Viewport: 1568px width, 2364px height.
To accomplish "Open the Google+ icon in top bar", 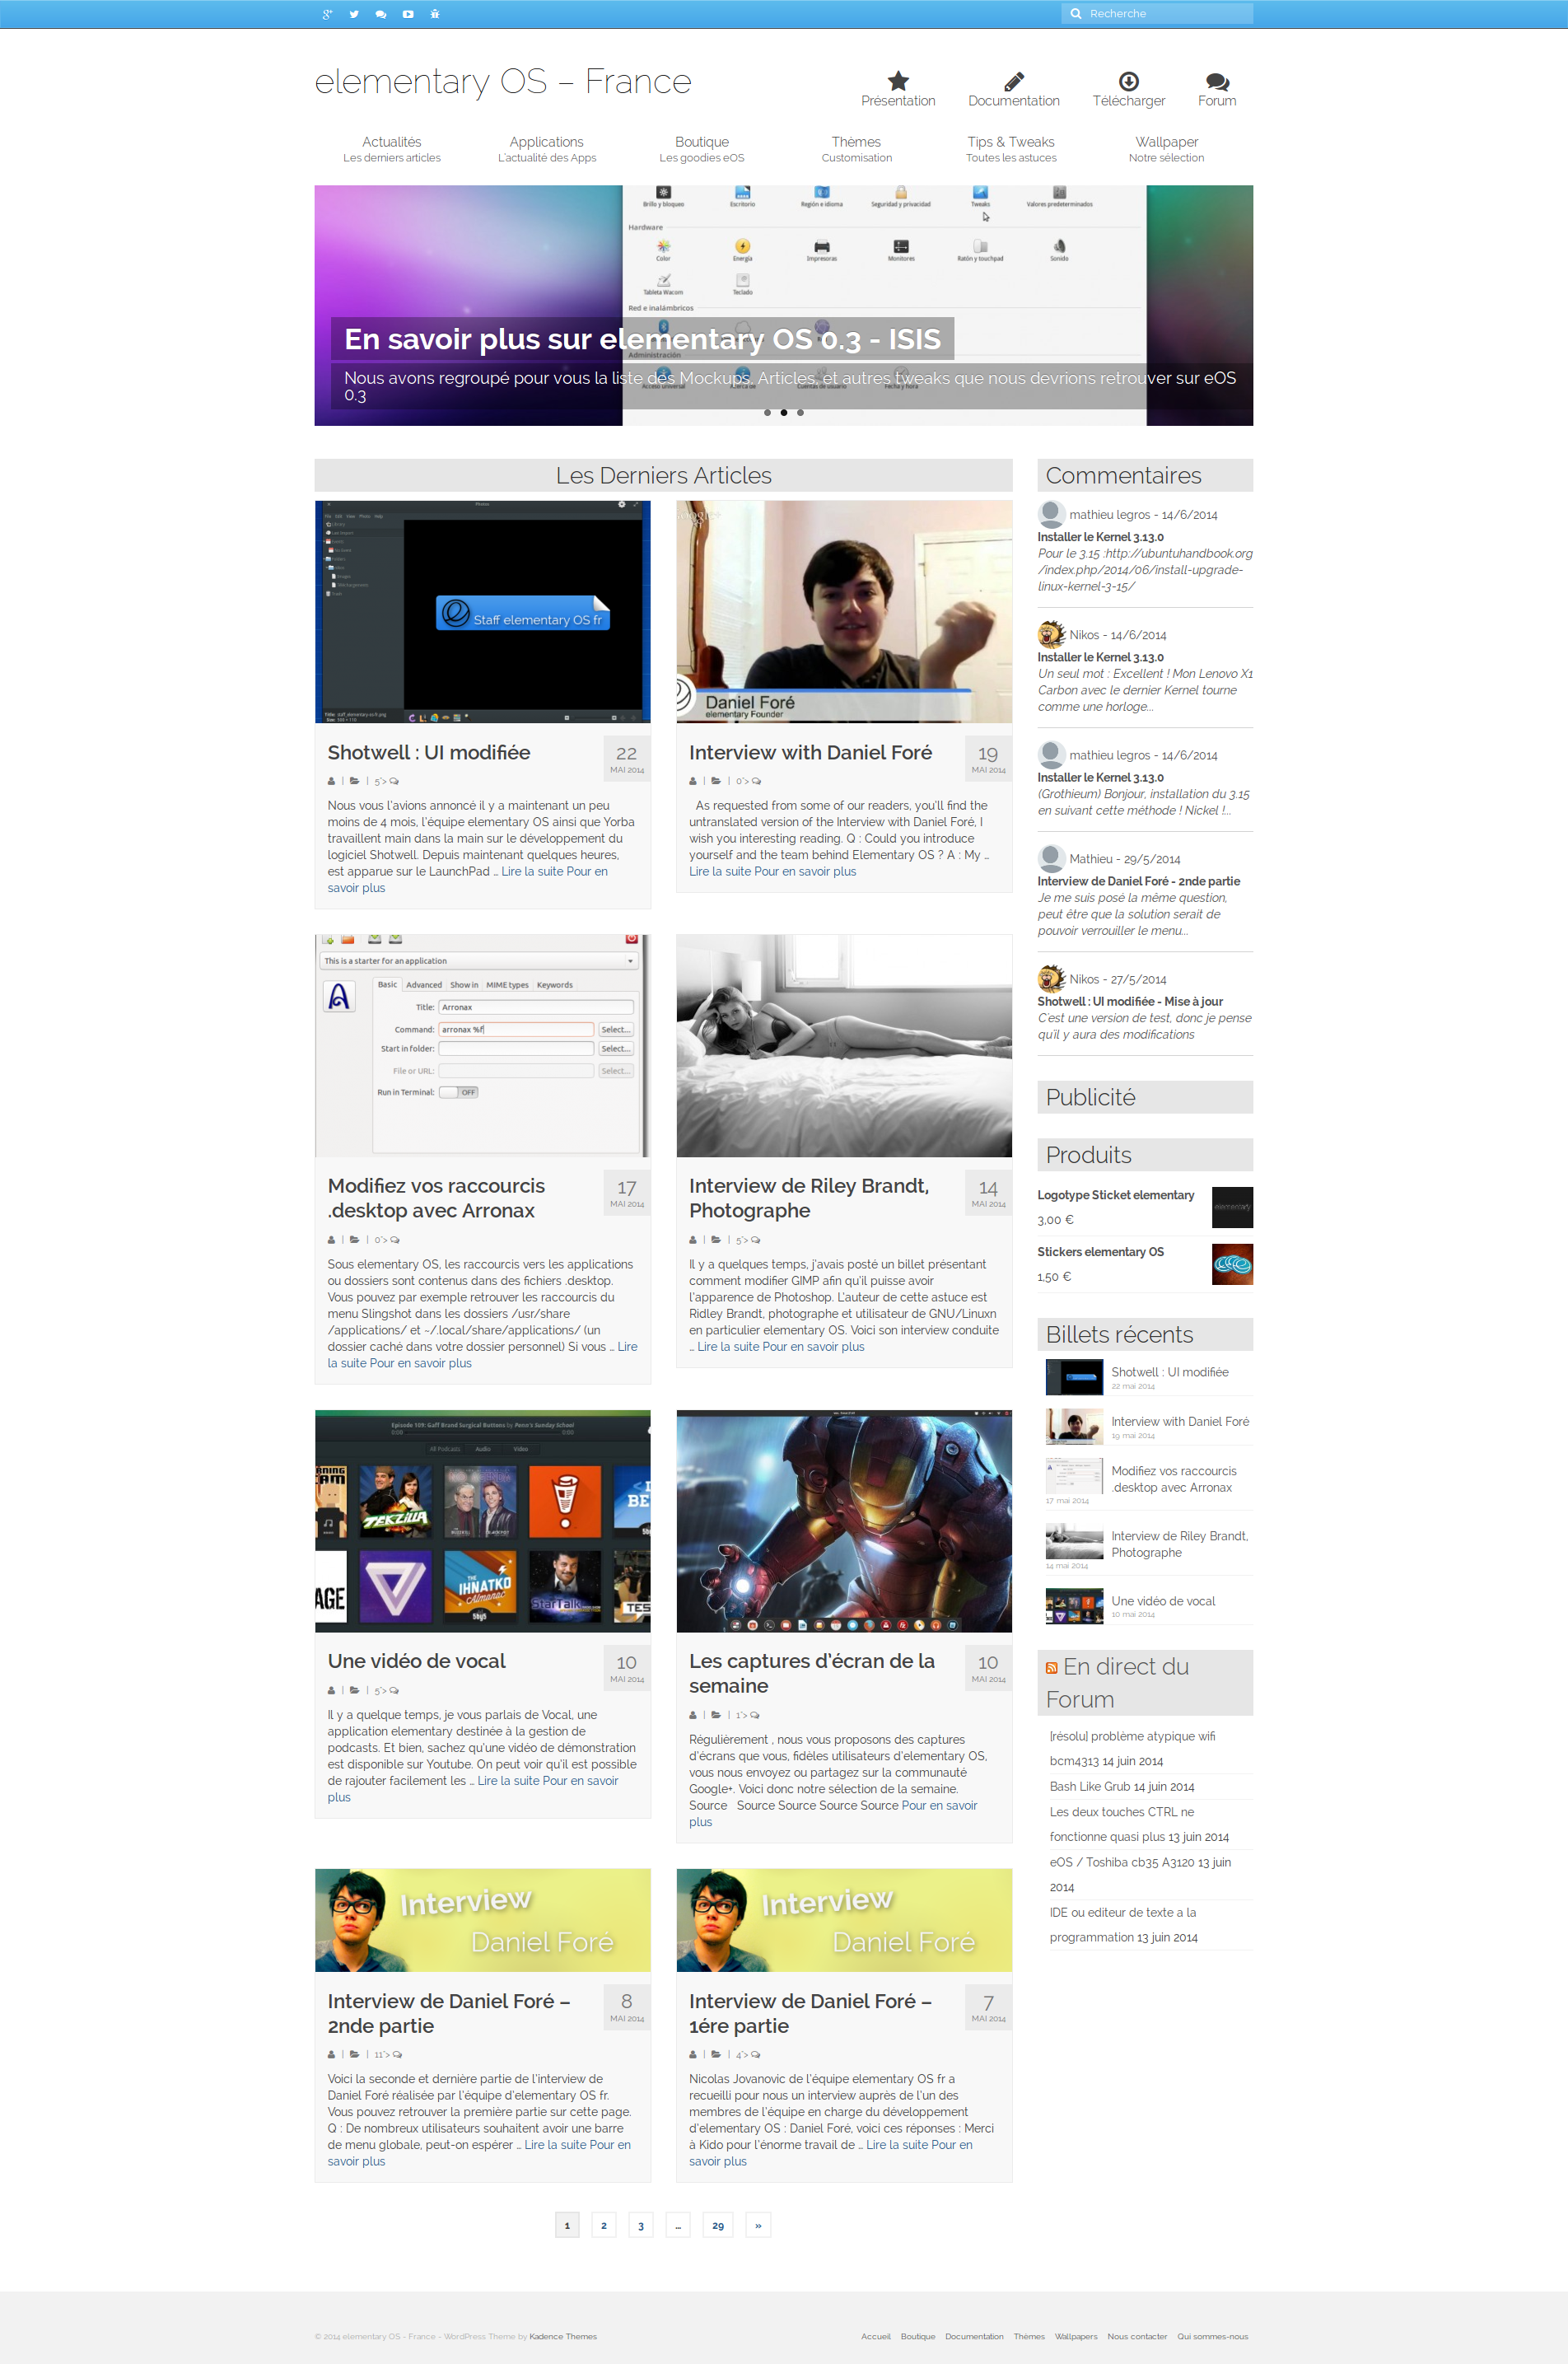I will click(x=327, y=14).
